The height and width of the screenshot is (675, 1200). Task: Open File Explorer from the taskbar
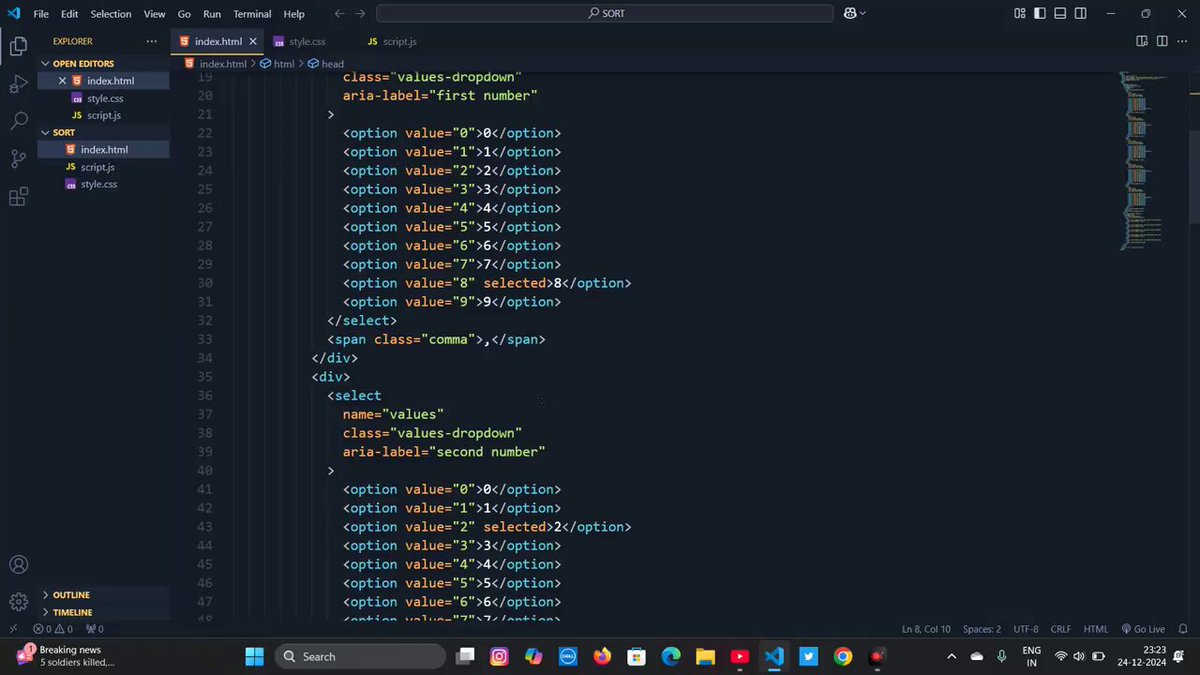point(705,656)
